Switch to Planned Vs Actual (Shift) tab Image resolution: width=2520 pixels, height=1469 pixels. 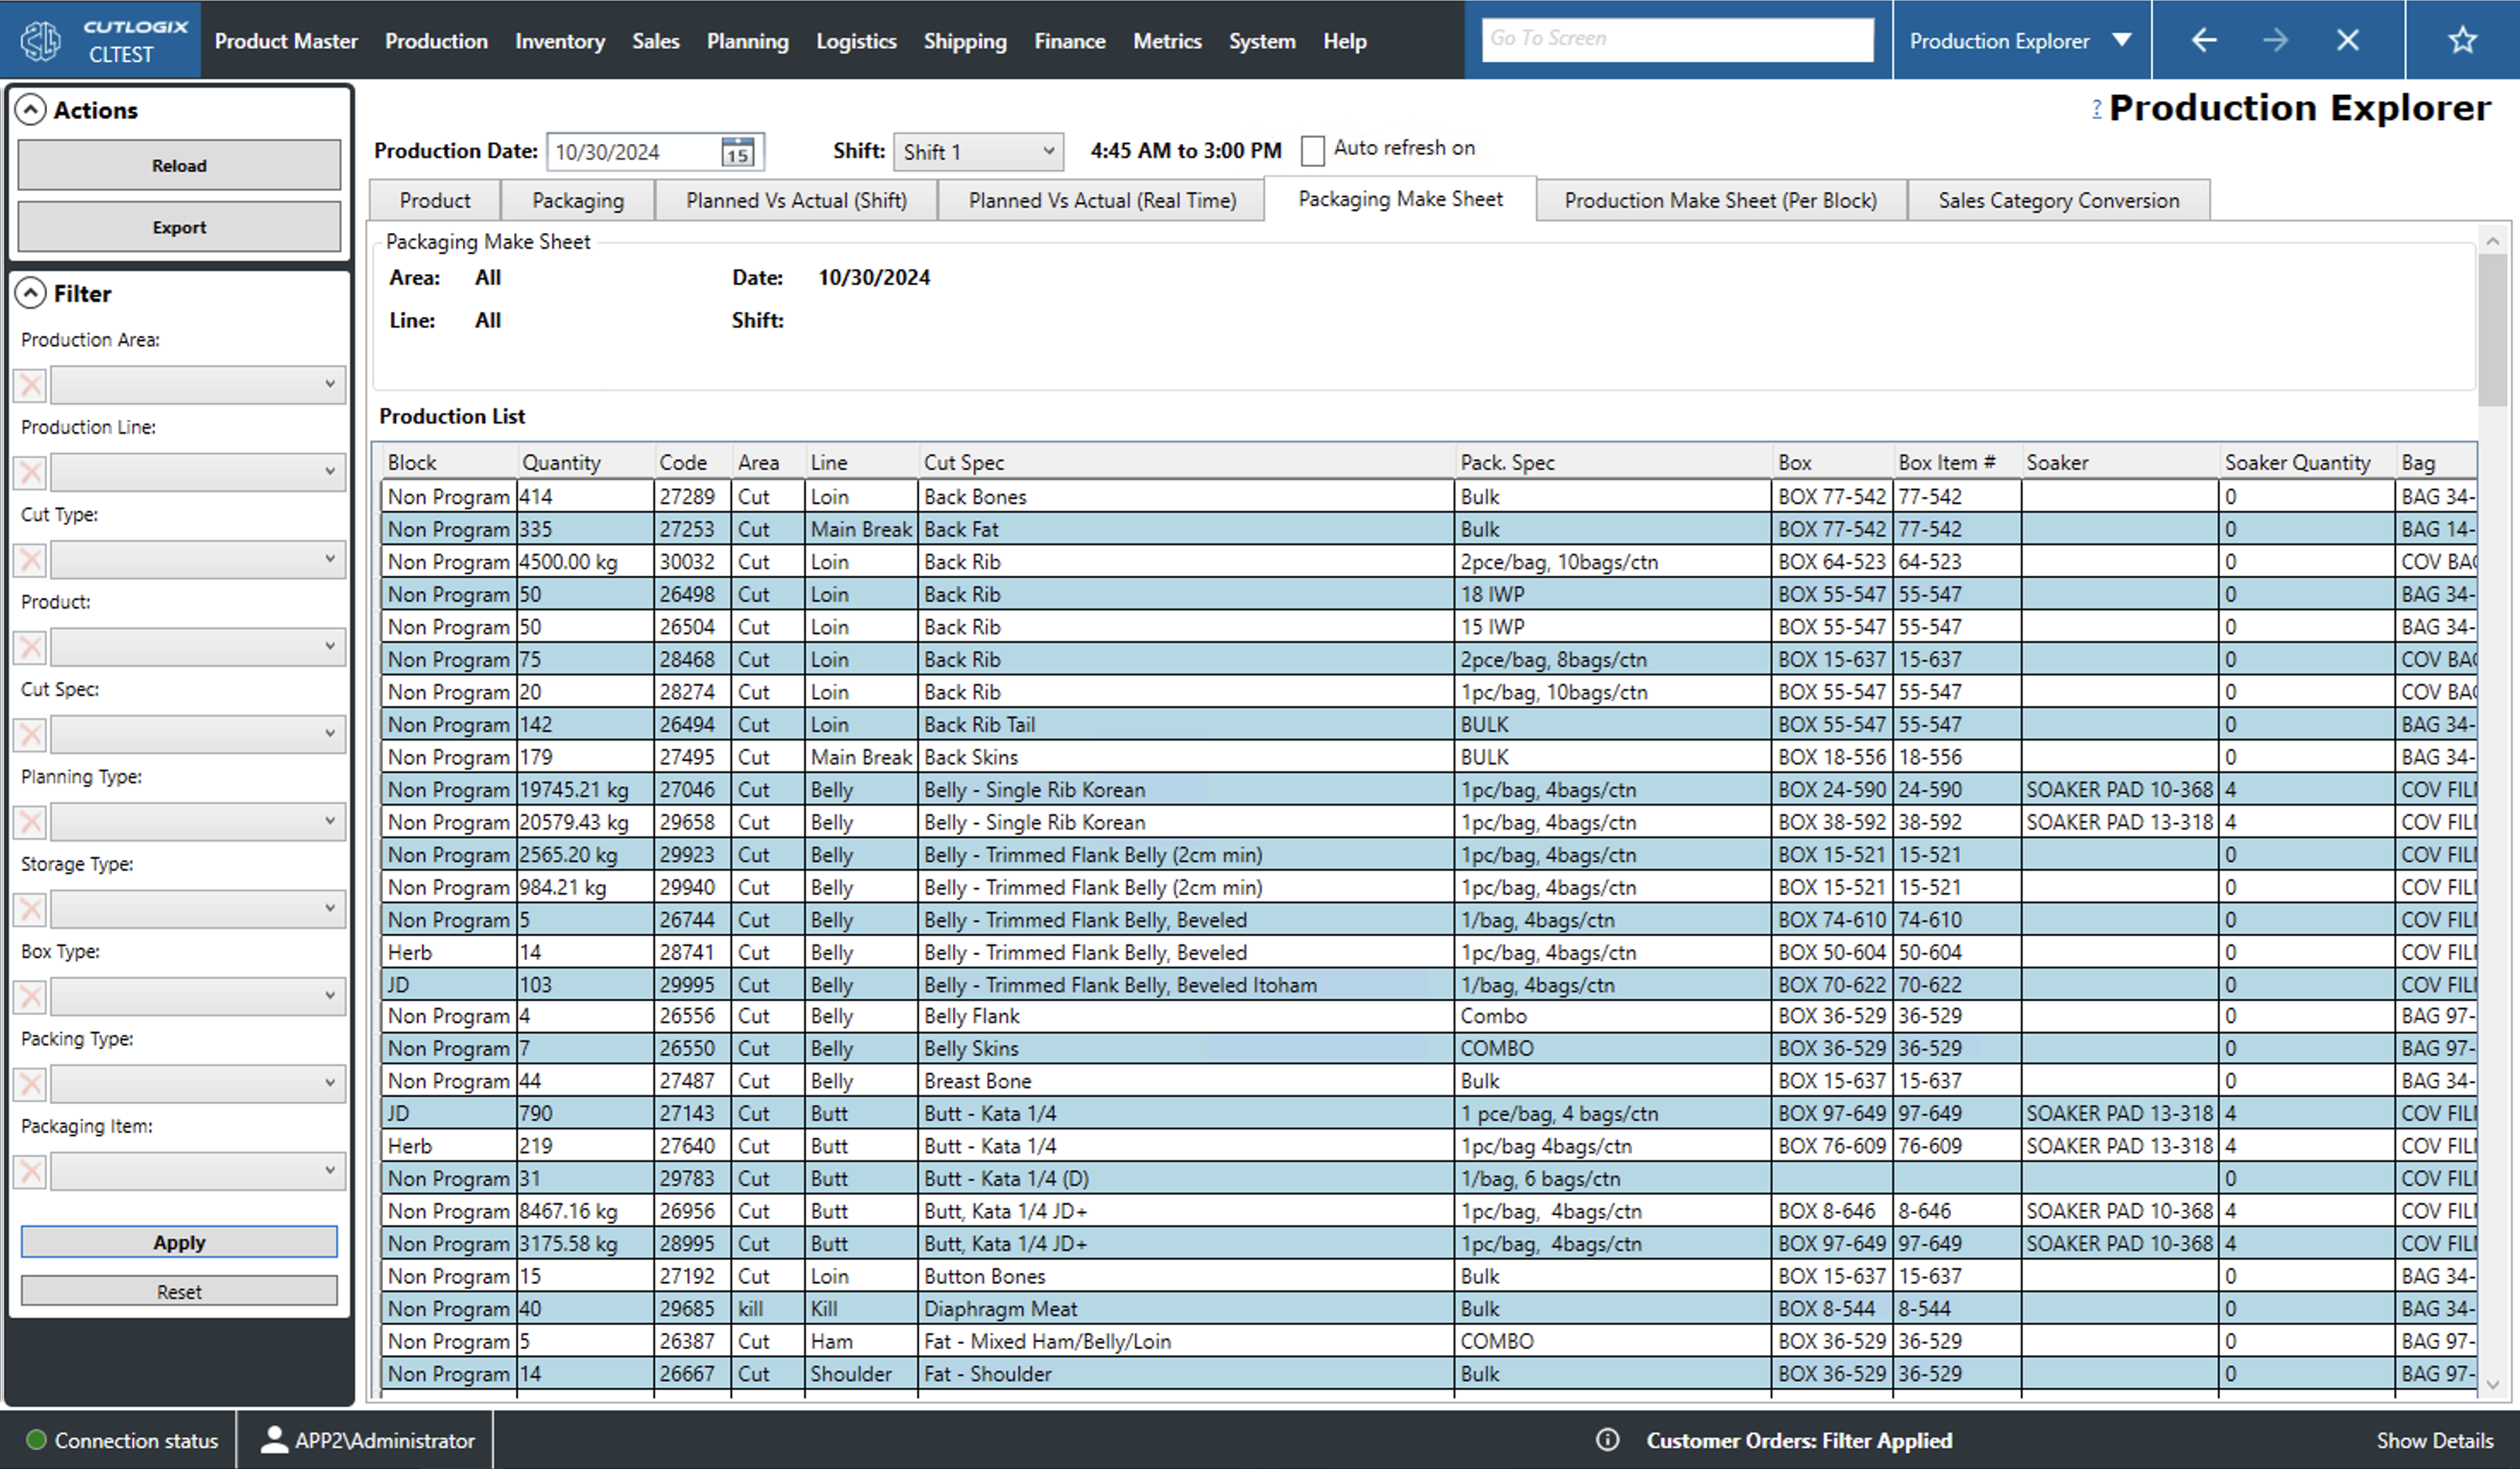[796, 200]
